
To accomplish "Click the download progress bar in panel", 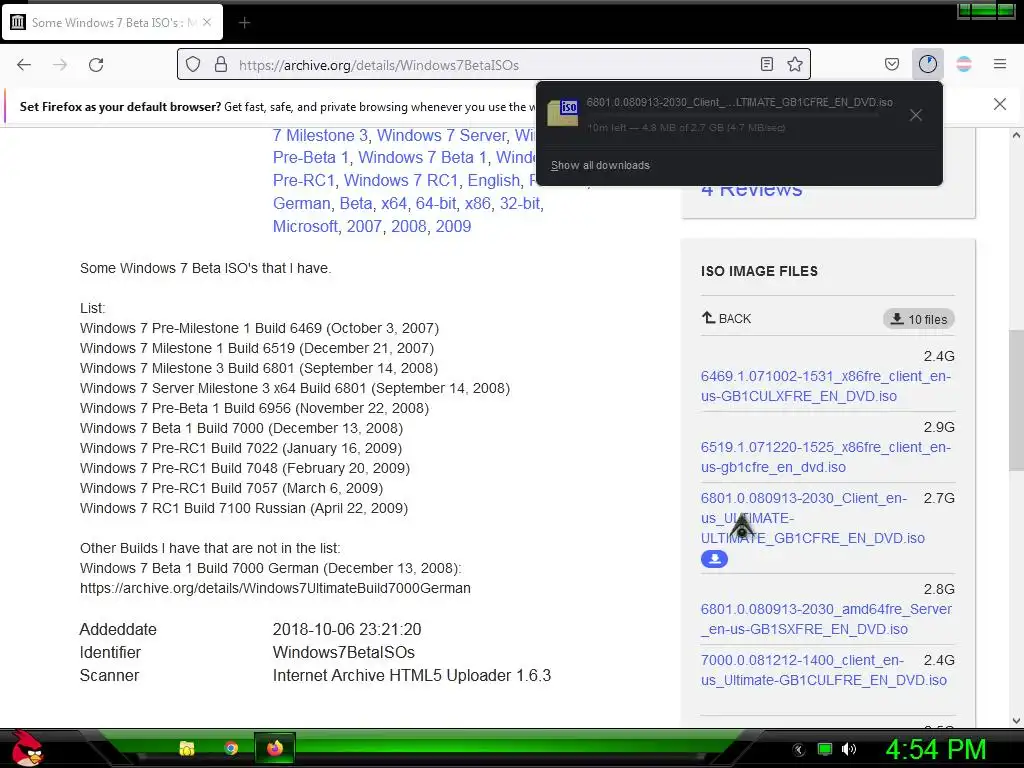I will click(x=733, y=115).
